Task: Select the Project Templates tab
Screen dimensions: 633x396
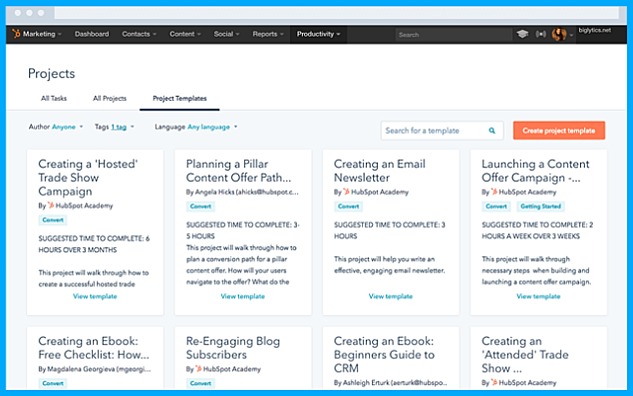Action: pyautogui.click(x=180, y=98)
